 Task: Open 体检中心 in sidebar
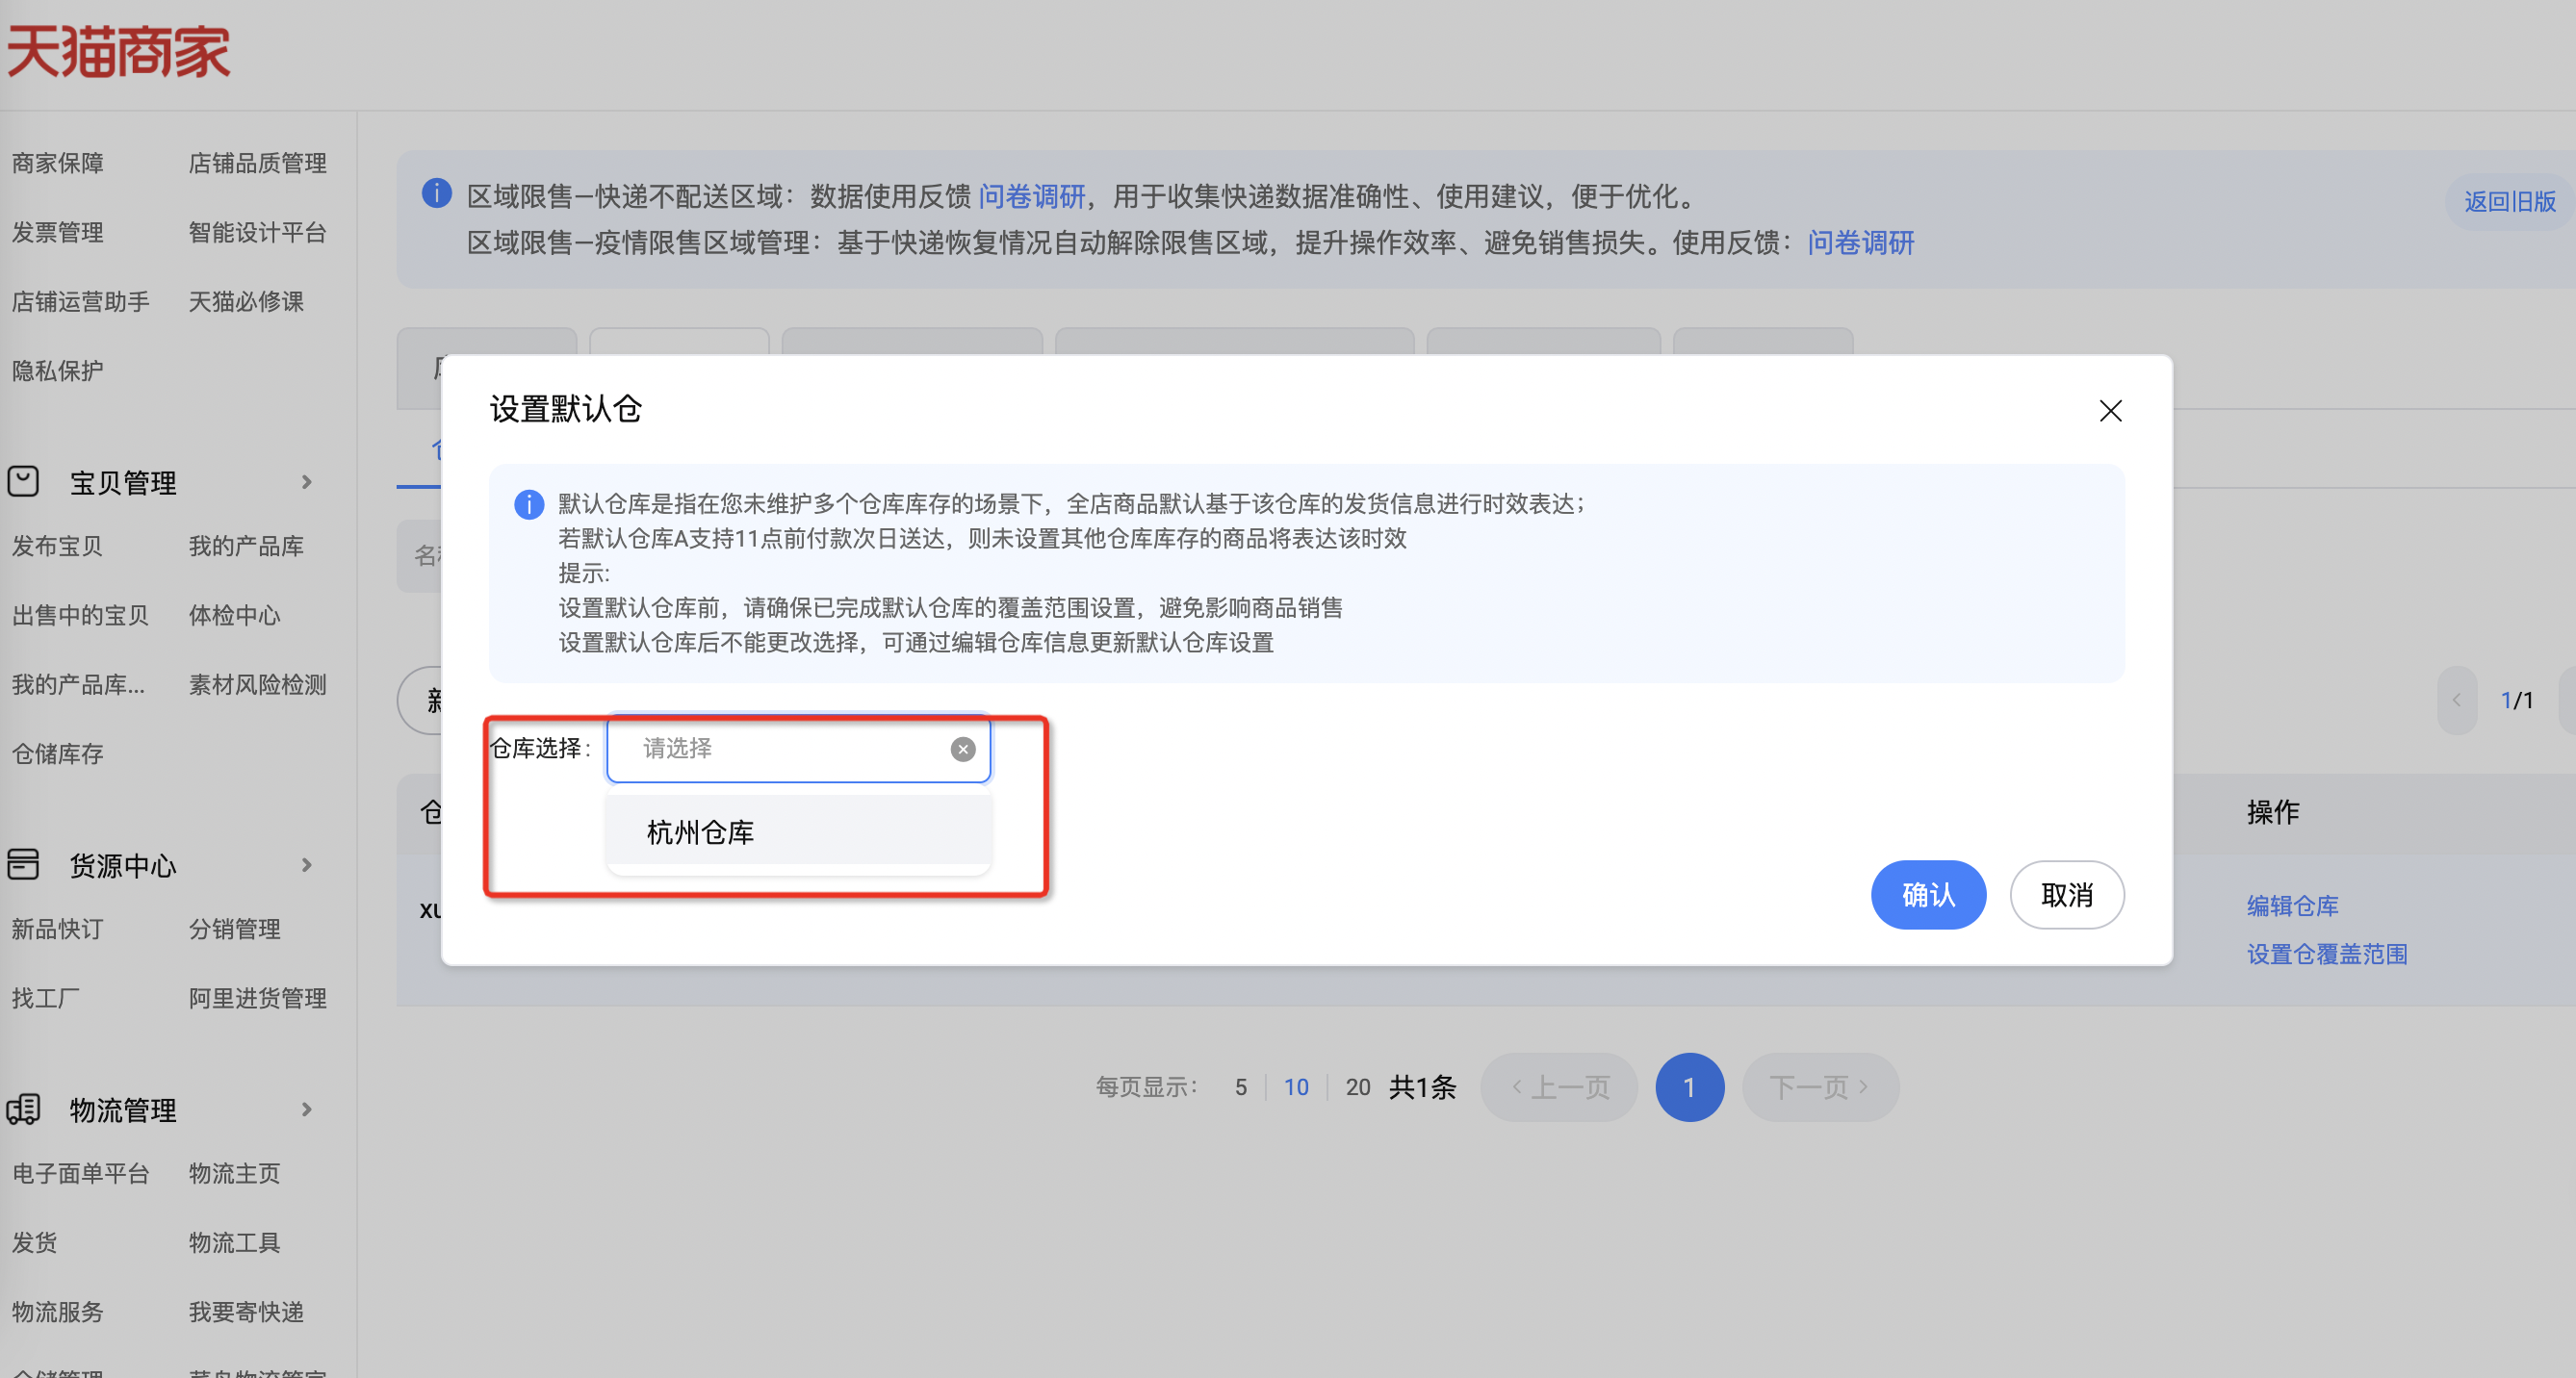pos(234,615)
